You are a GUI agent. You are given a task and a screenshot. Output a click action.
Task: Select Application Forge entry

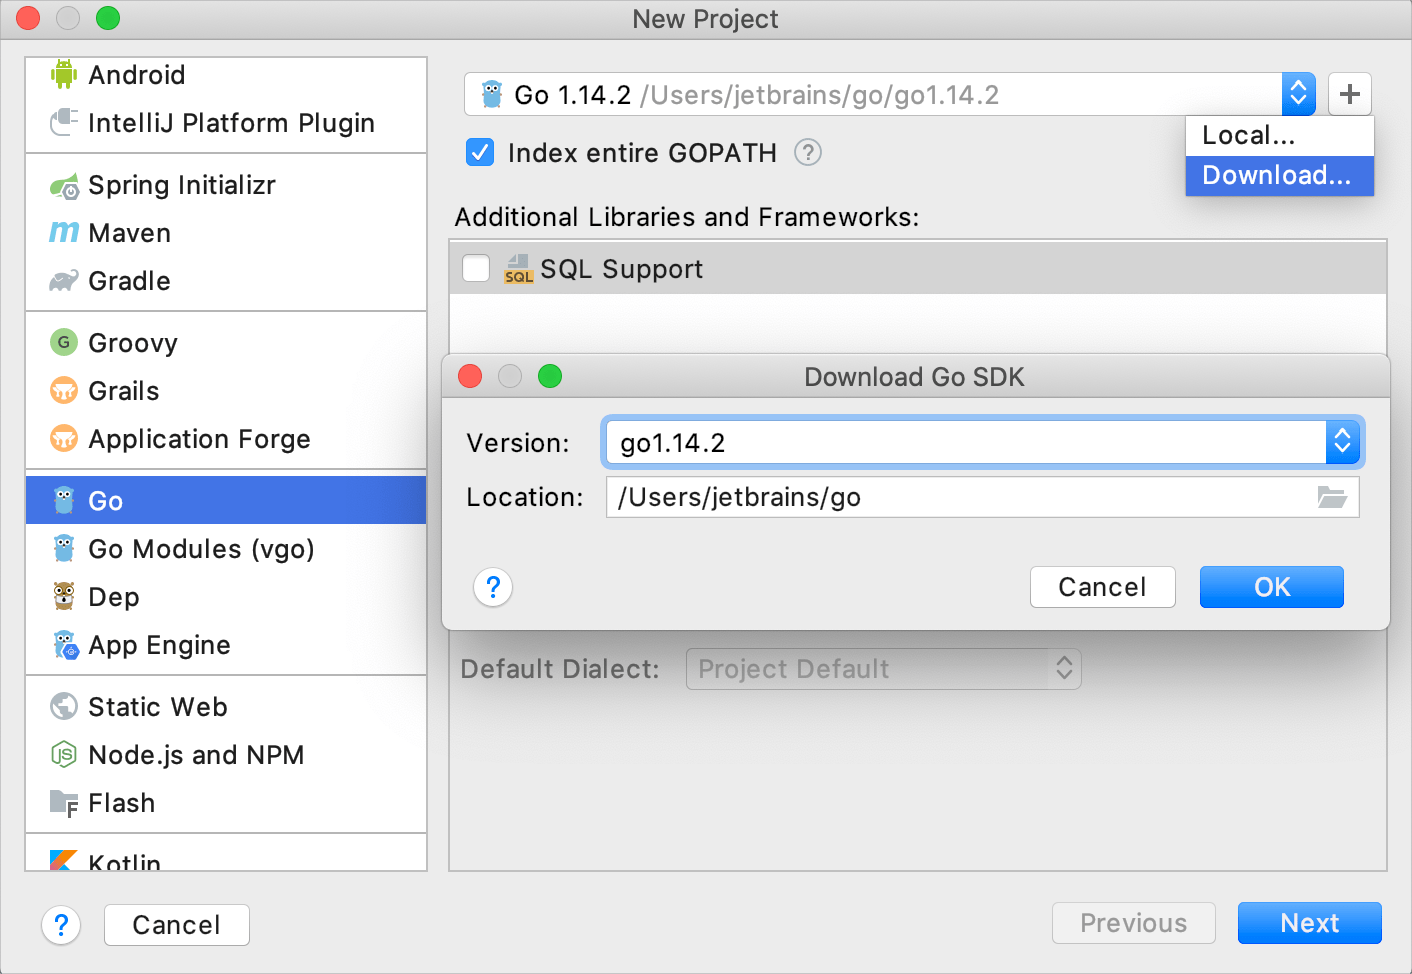point(226,438)
